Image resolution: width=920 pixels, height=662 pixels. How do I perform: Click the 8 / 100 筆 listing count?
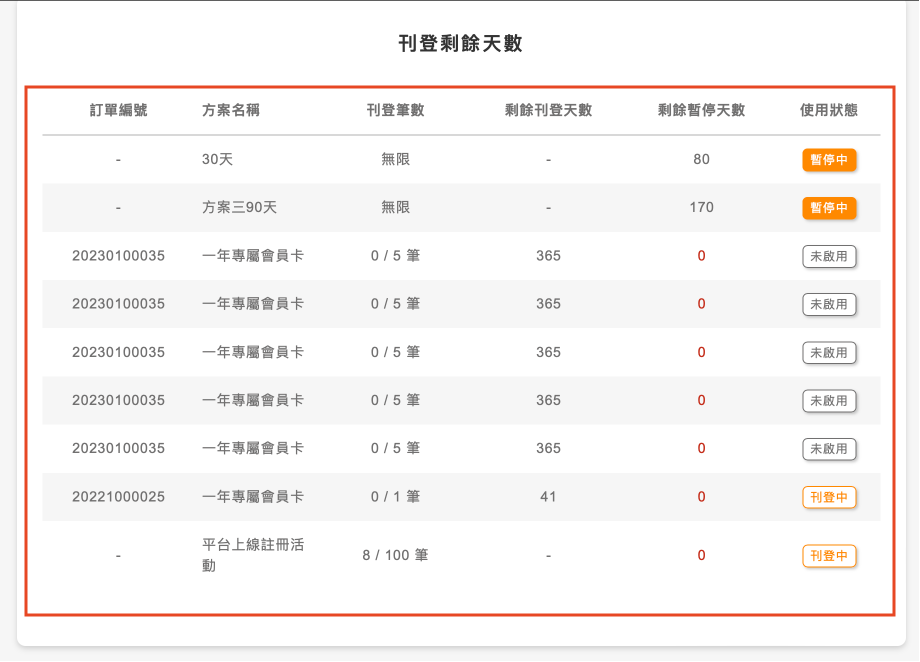point(395,555)
